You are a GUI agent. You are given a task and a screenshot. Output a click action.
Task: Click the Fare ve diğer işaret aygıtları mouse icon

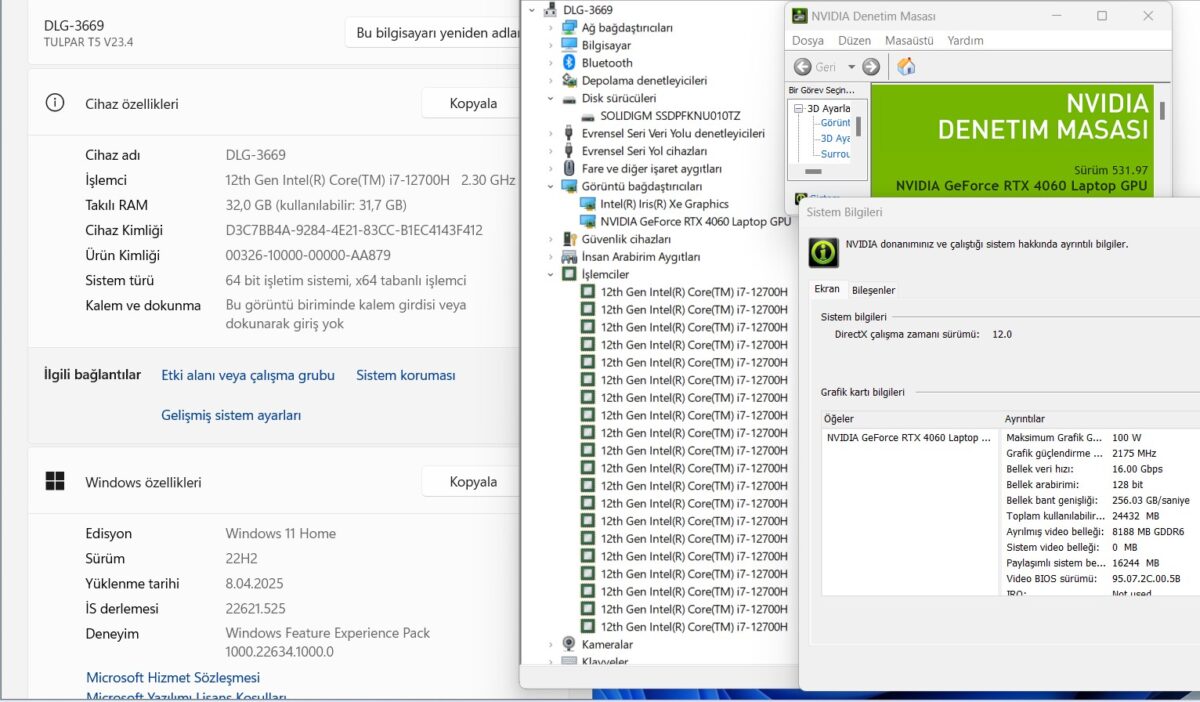tap(569, 169)
